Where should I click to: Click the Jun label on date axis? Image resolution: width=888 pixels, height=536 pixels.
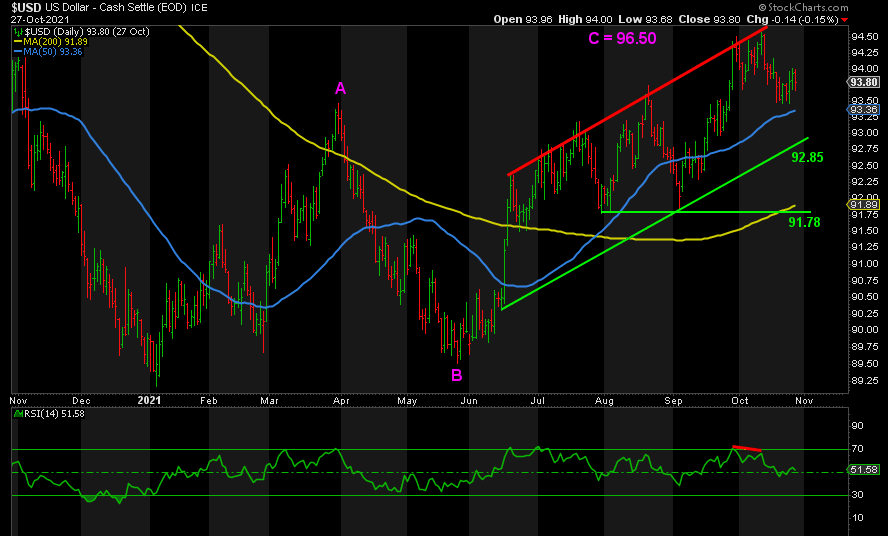pyautogui.click(x=468, y=399)
